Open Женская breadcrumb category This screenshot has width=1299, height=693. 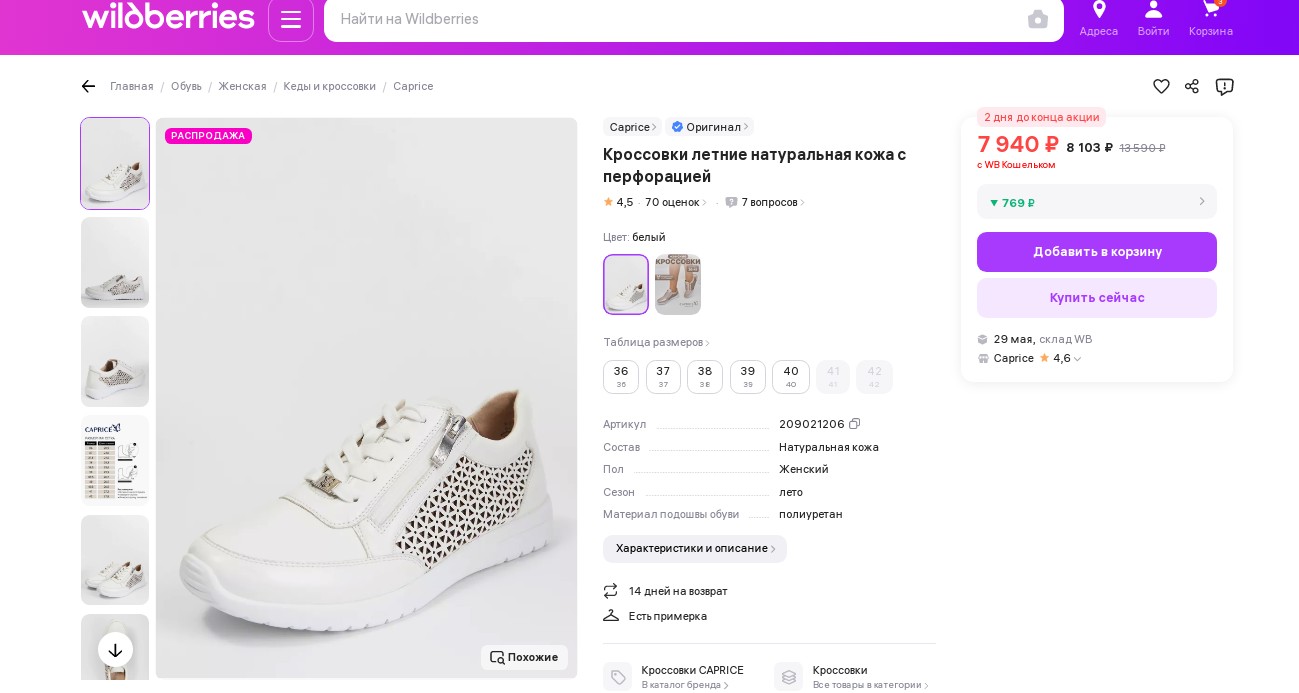[x=242, y=87]
